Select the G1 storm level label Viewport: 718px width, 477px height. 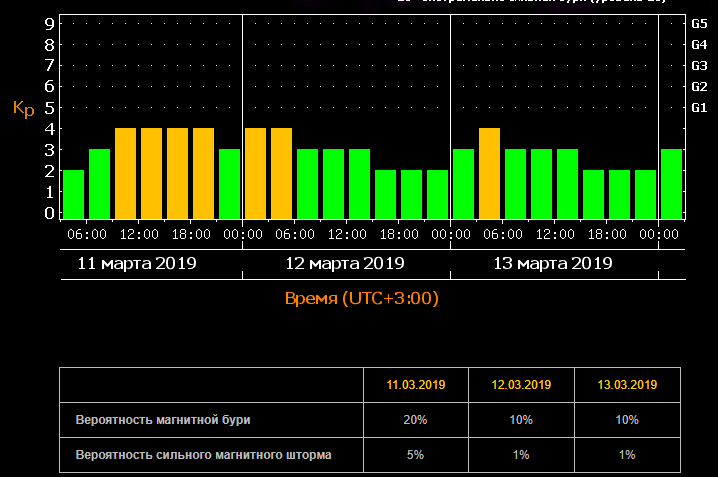700,107
